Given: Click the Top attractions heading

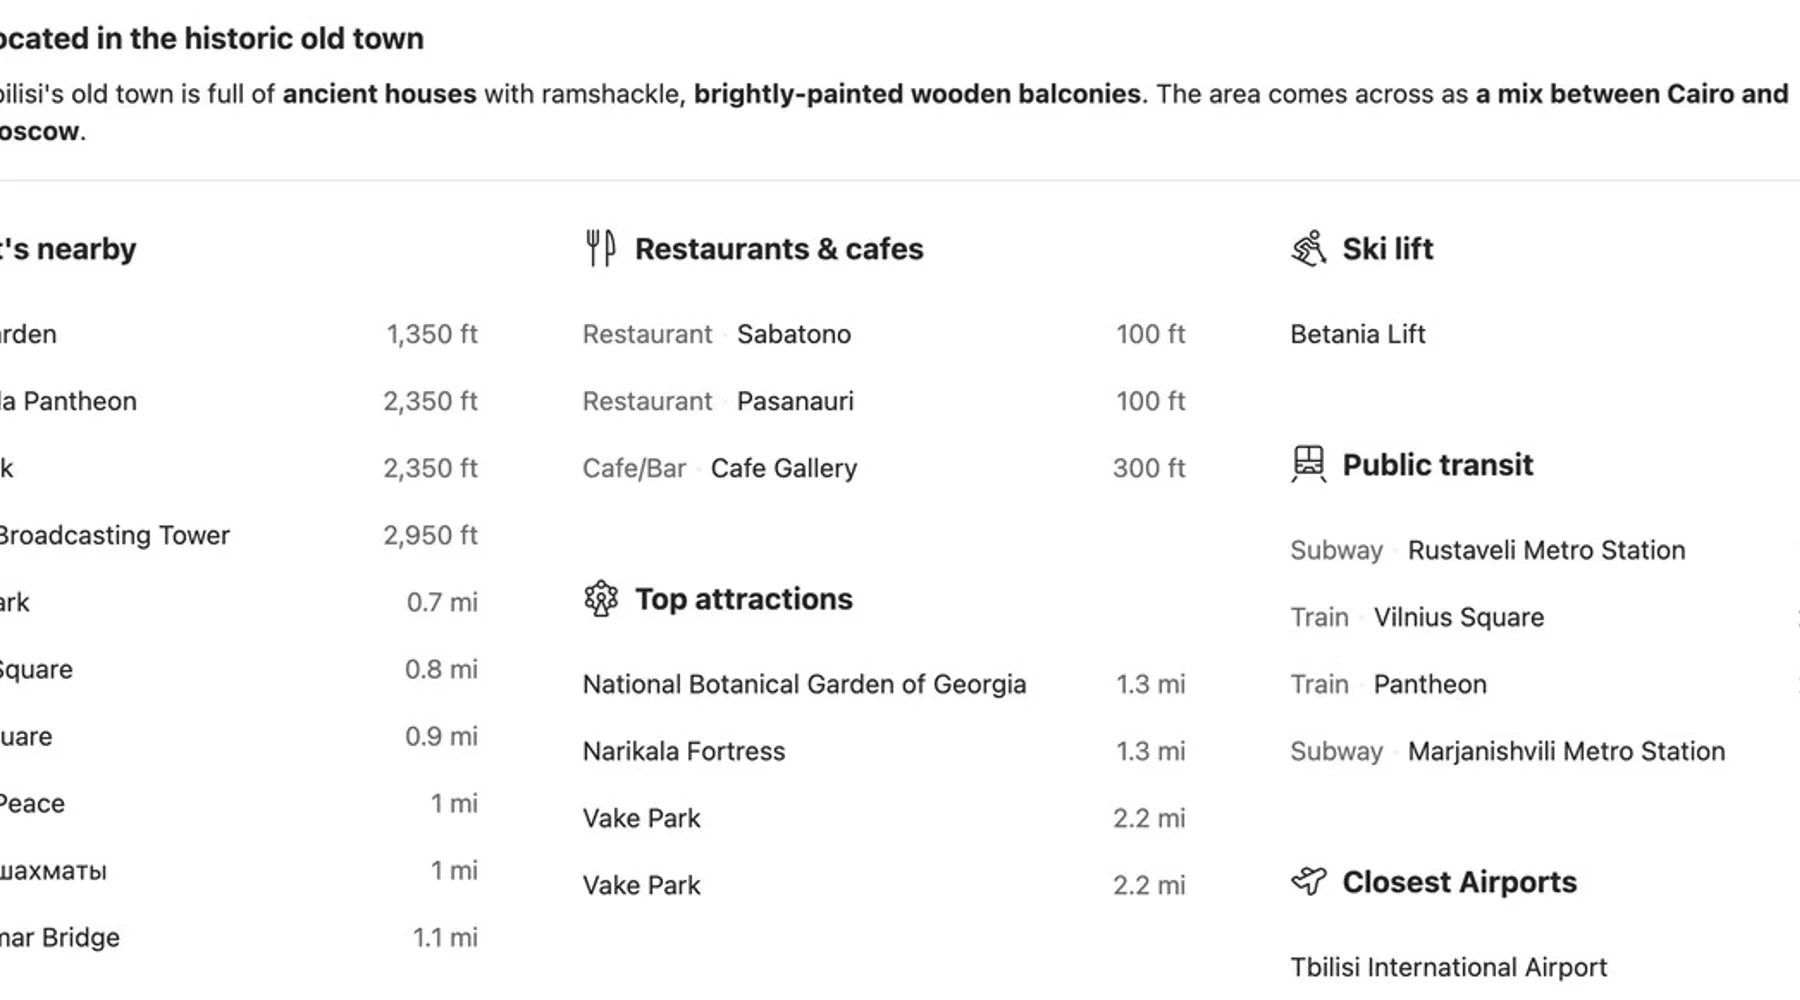Looking at the screenshot, I should click(x=744, y=599).
